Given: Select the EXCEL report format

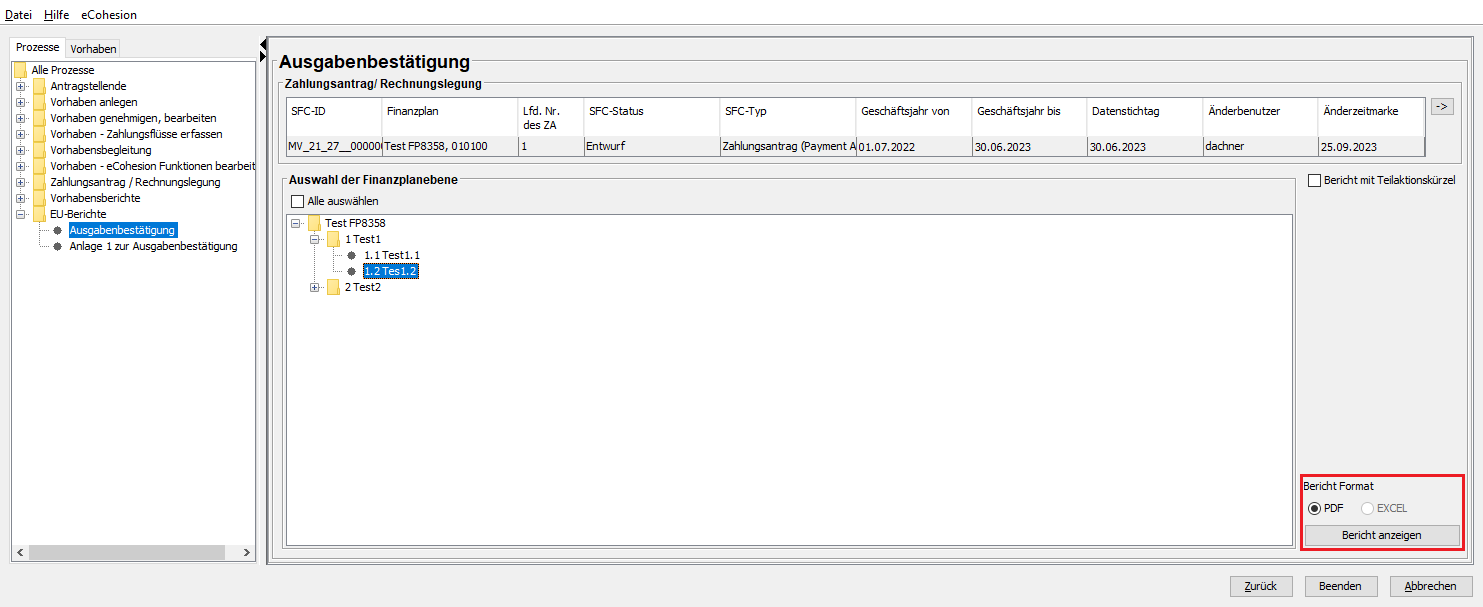Looking at the screenshot, I should [1367, 508].
